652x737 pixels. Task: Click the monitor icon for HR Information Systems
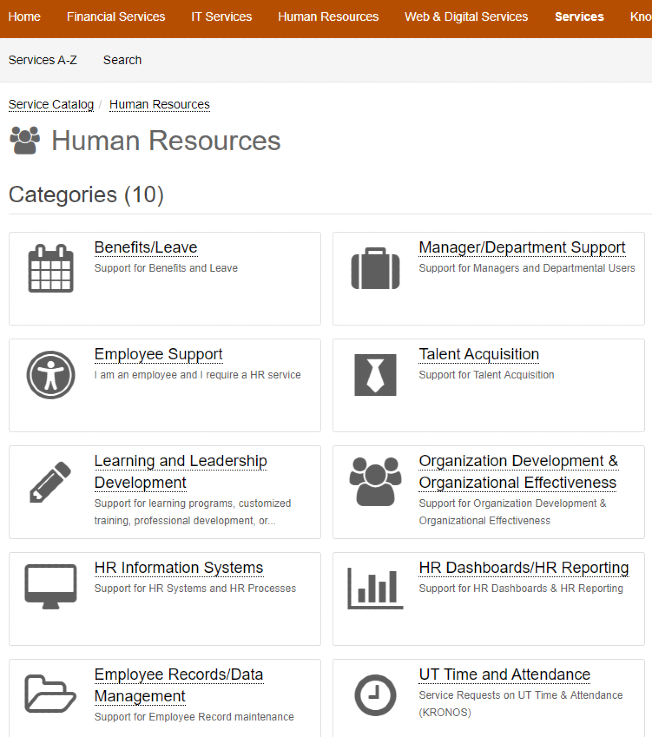tap(51, 587)
